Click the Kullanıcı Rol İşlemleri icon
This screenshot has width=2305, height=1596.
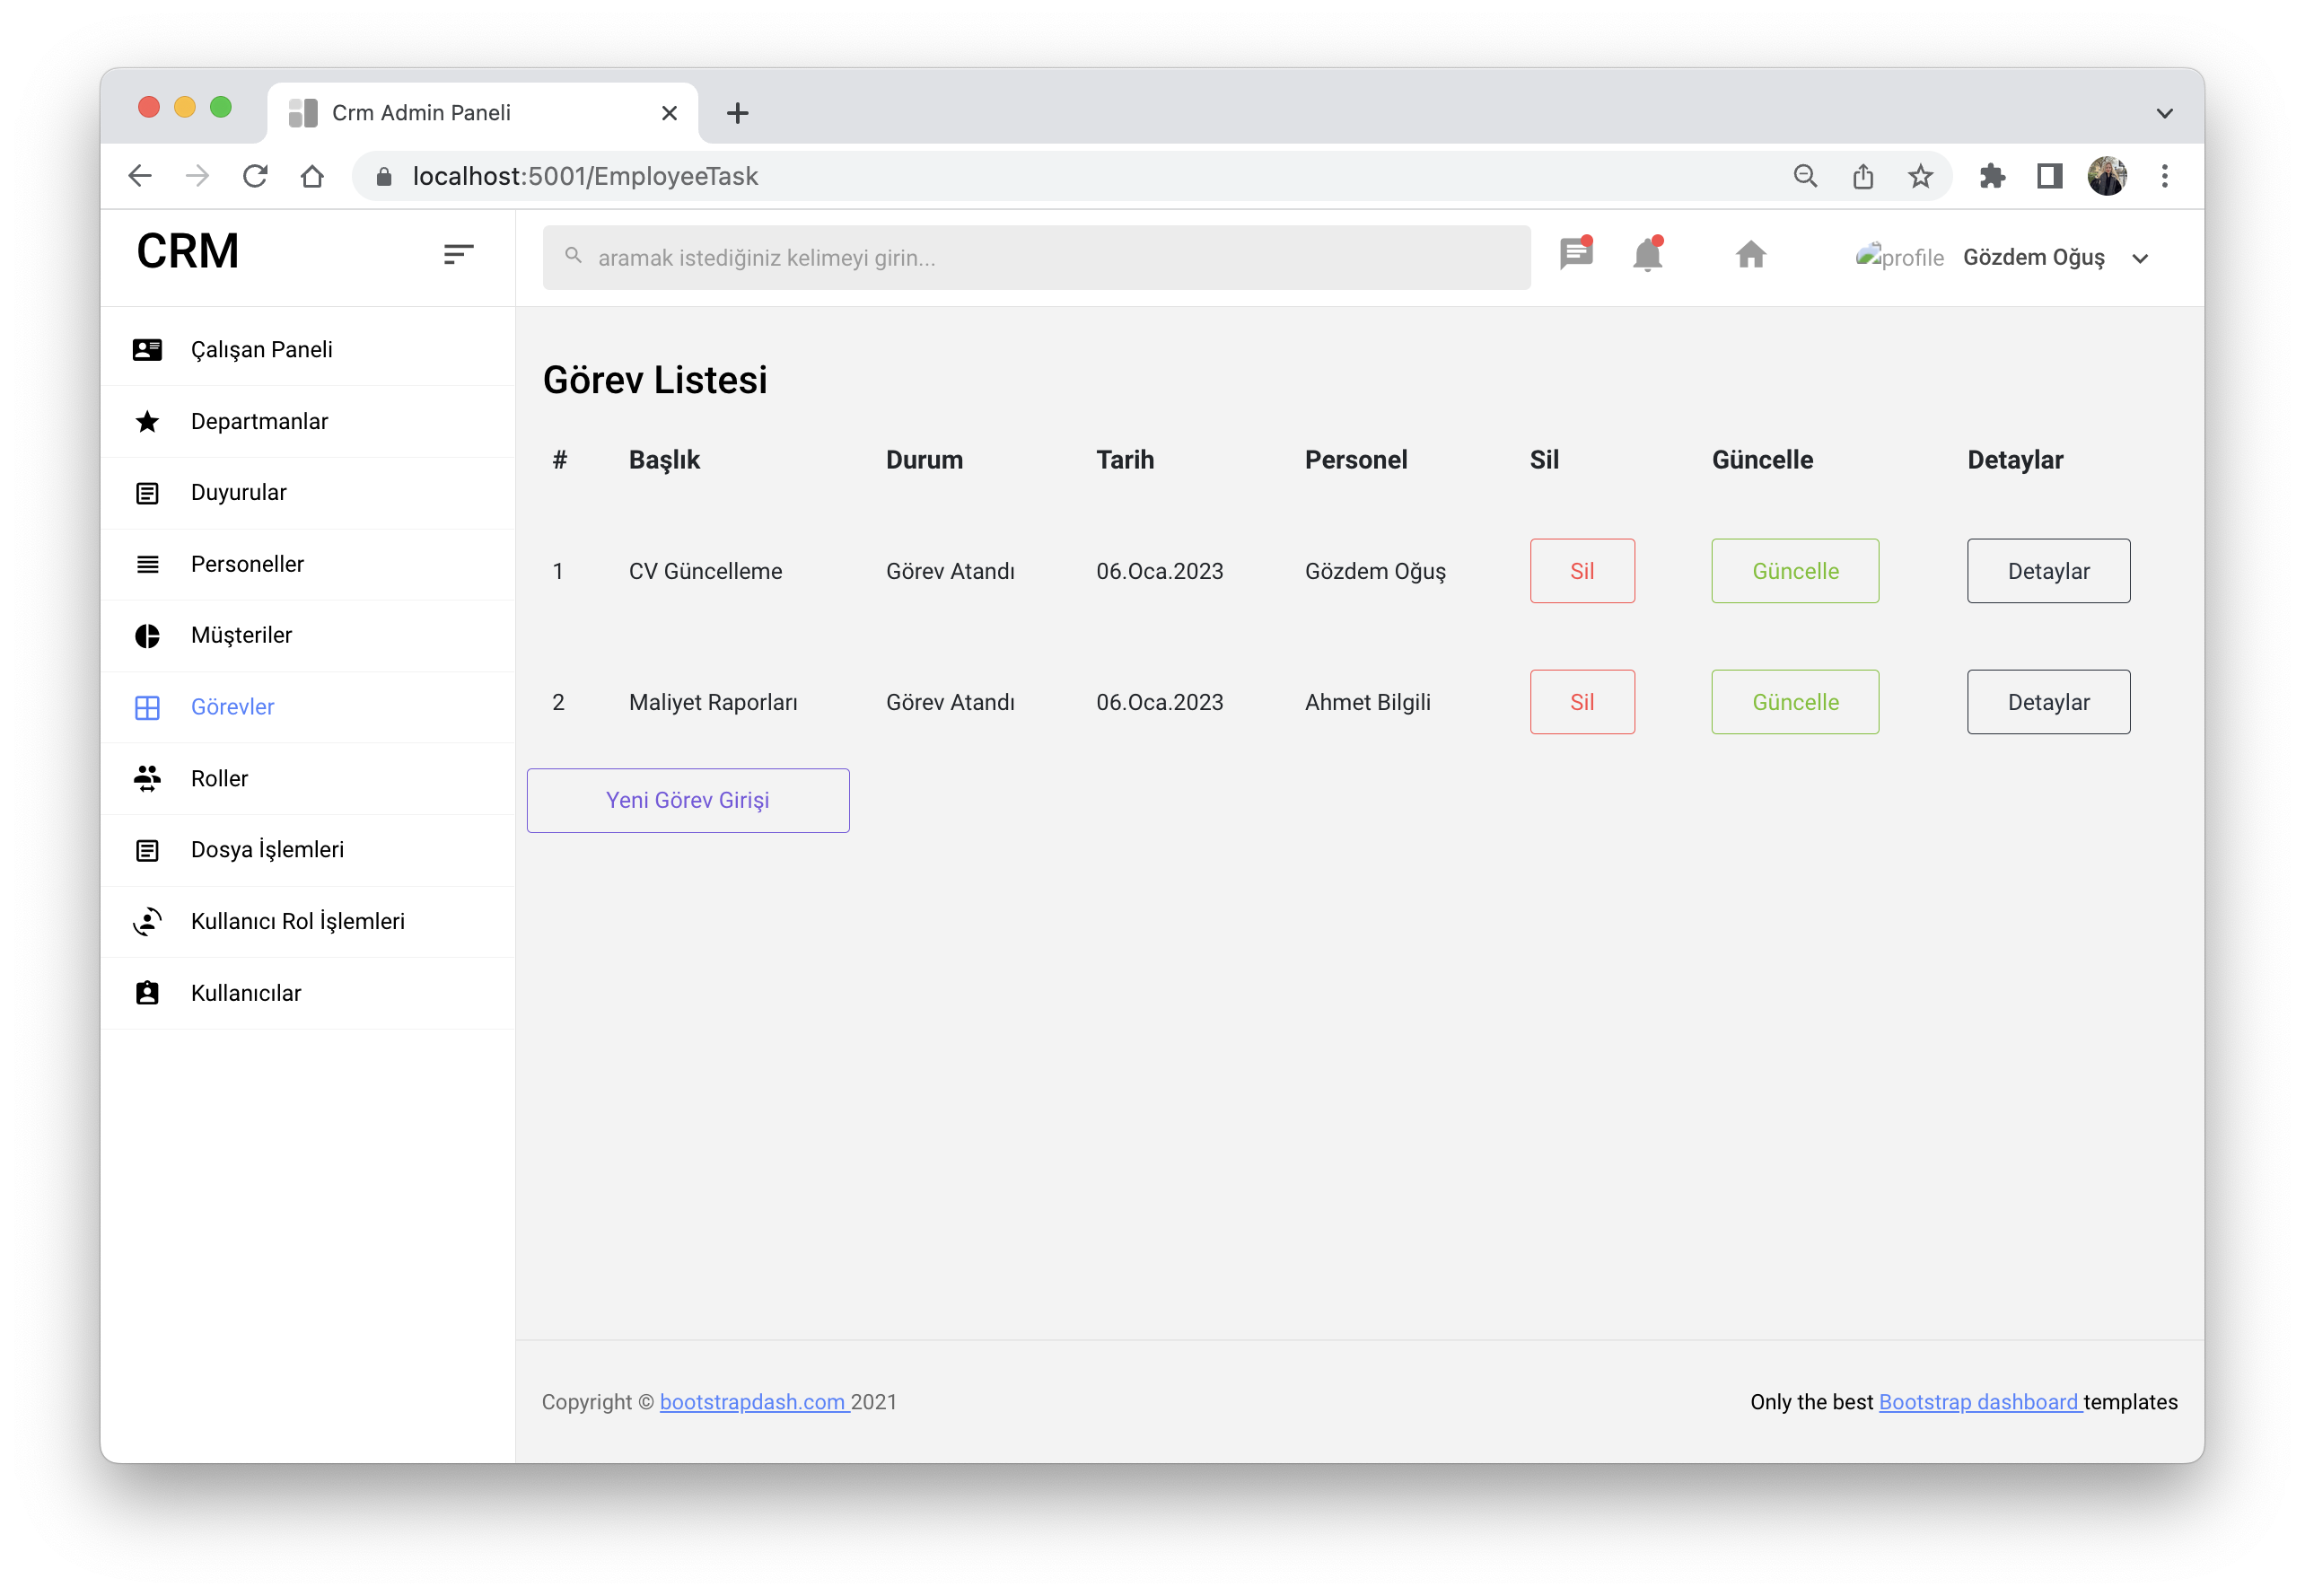(147, 921)
